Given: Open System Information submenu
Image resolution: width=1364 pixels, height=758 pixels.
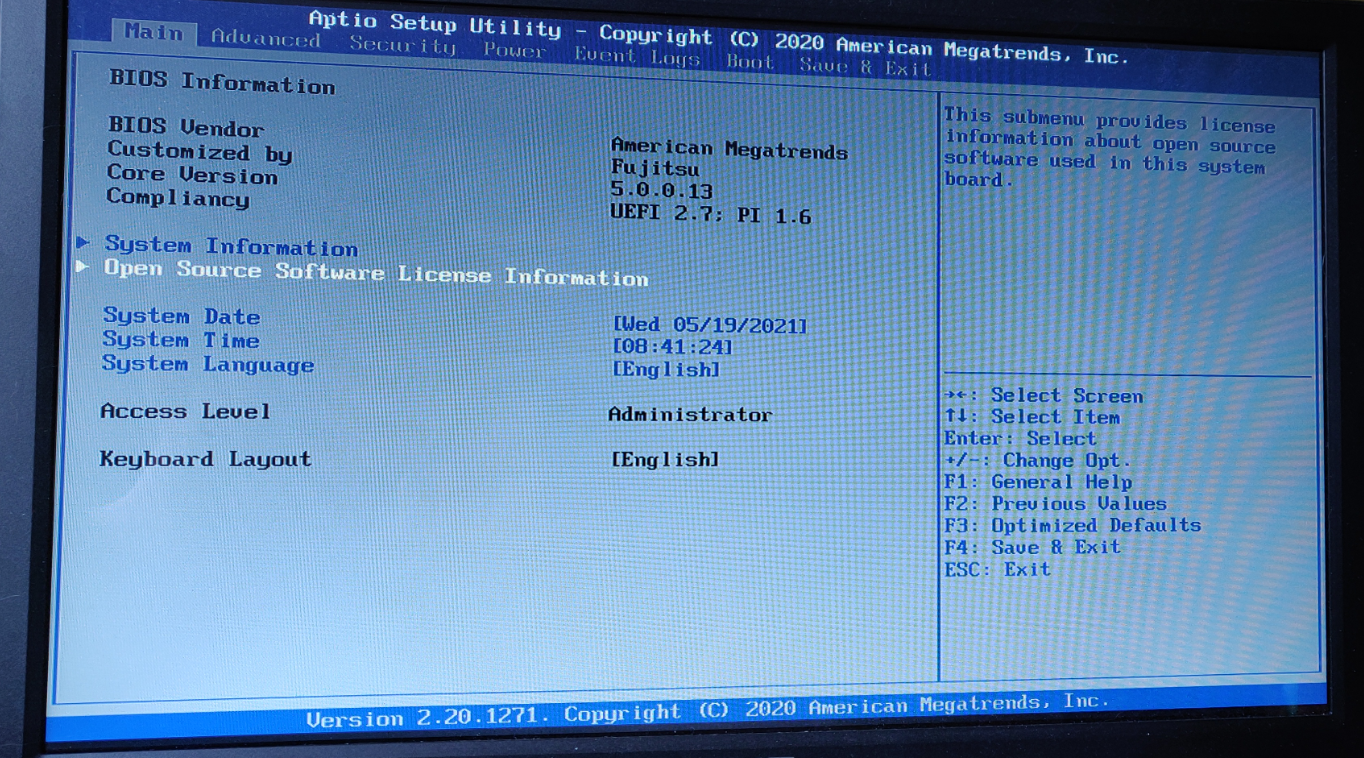Looking at the screenshot, I should (x=231, y=246).
